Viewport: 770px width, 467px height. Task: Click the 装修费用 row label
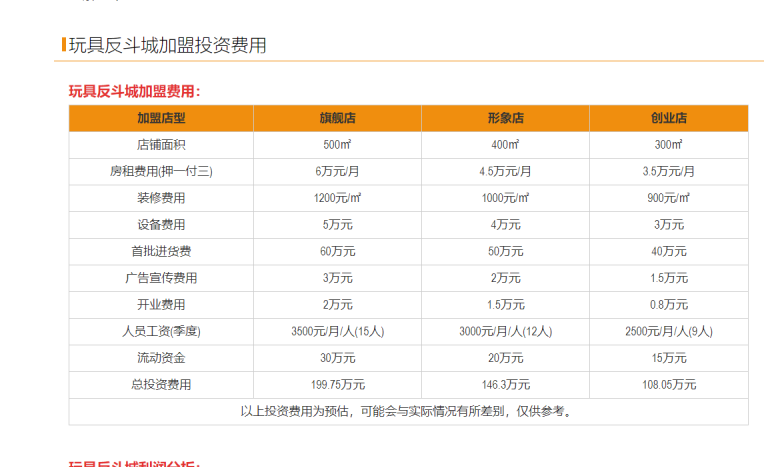click(x=161, y=198)
